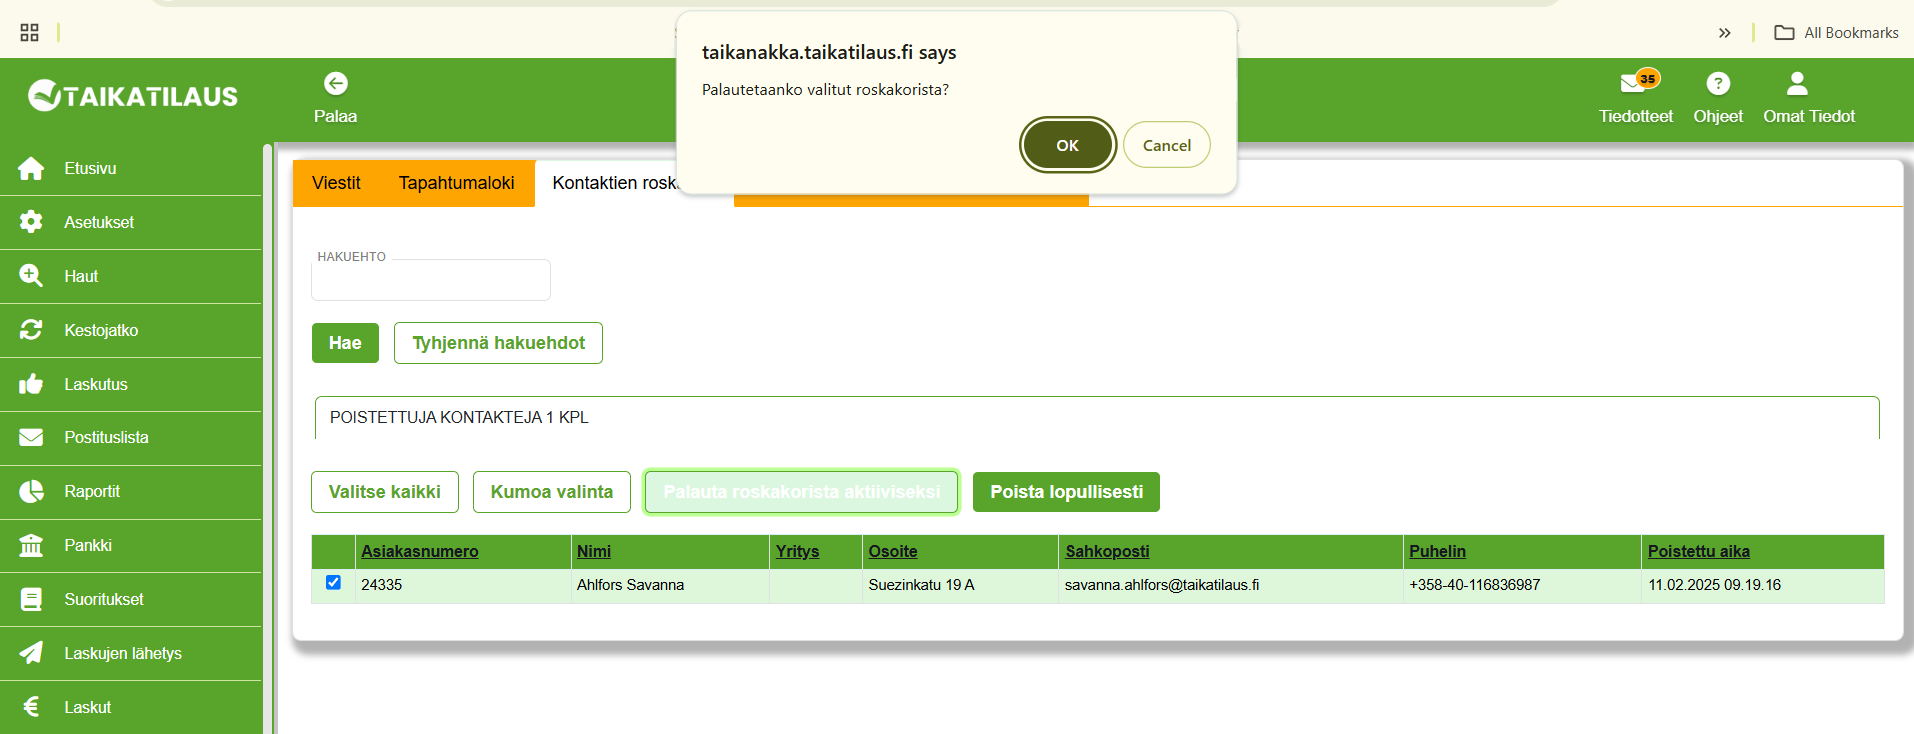Open Ohjeet question mark icon
1914x734 pixels.
(1718, 83)
